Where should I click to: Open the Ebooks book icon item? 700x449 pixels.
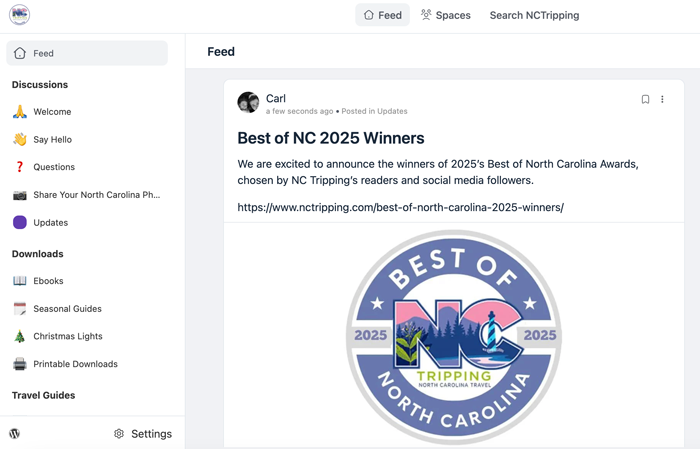coord(20,281)
